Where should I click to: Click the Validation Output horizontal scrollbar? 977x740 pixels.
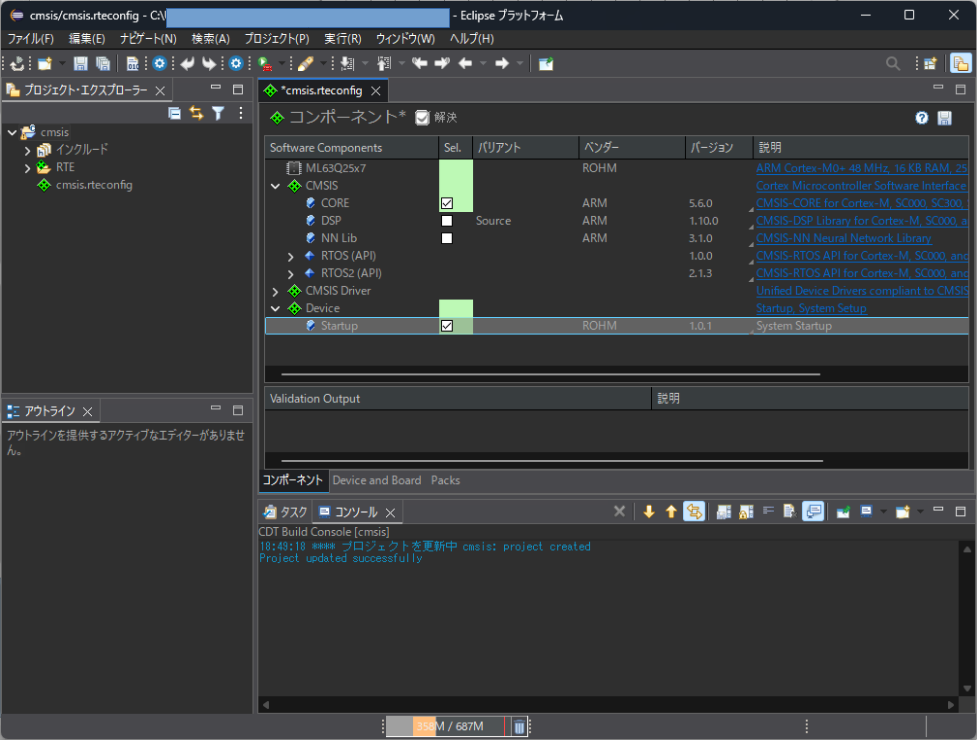(552, 461)
